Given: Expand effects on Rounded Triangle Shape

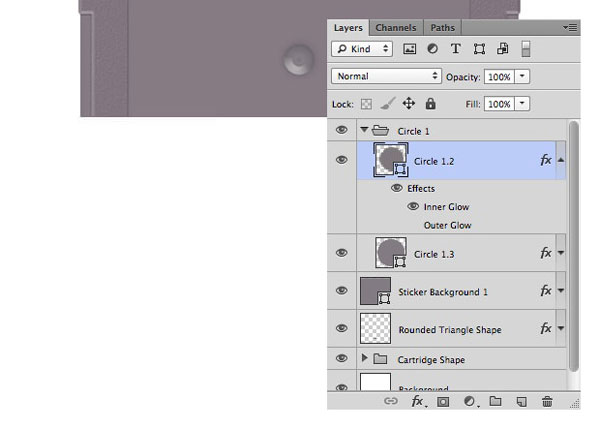Looking at the screenshot, I should [x=561, y=328].
